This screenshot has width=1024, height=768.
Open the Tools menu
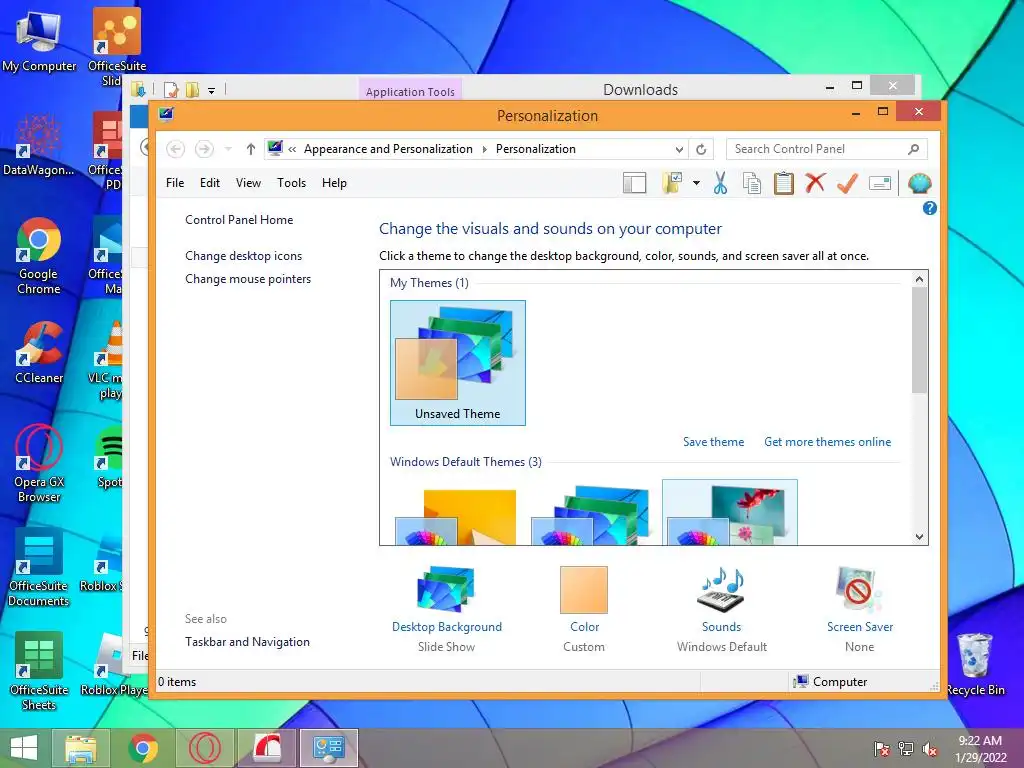(291, 183)
